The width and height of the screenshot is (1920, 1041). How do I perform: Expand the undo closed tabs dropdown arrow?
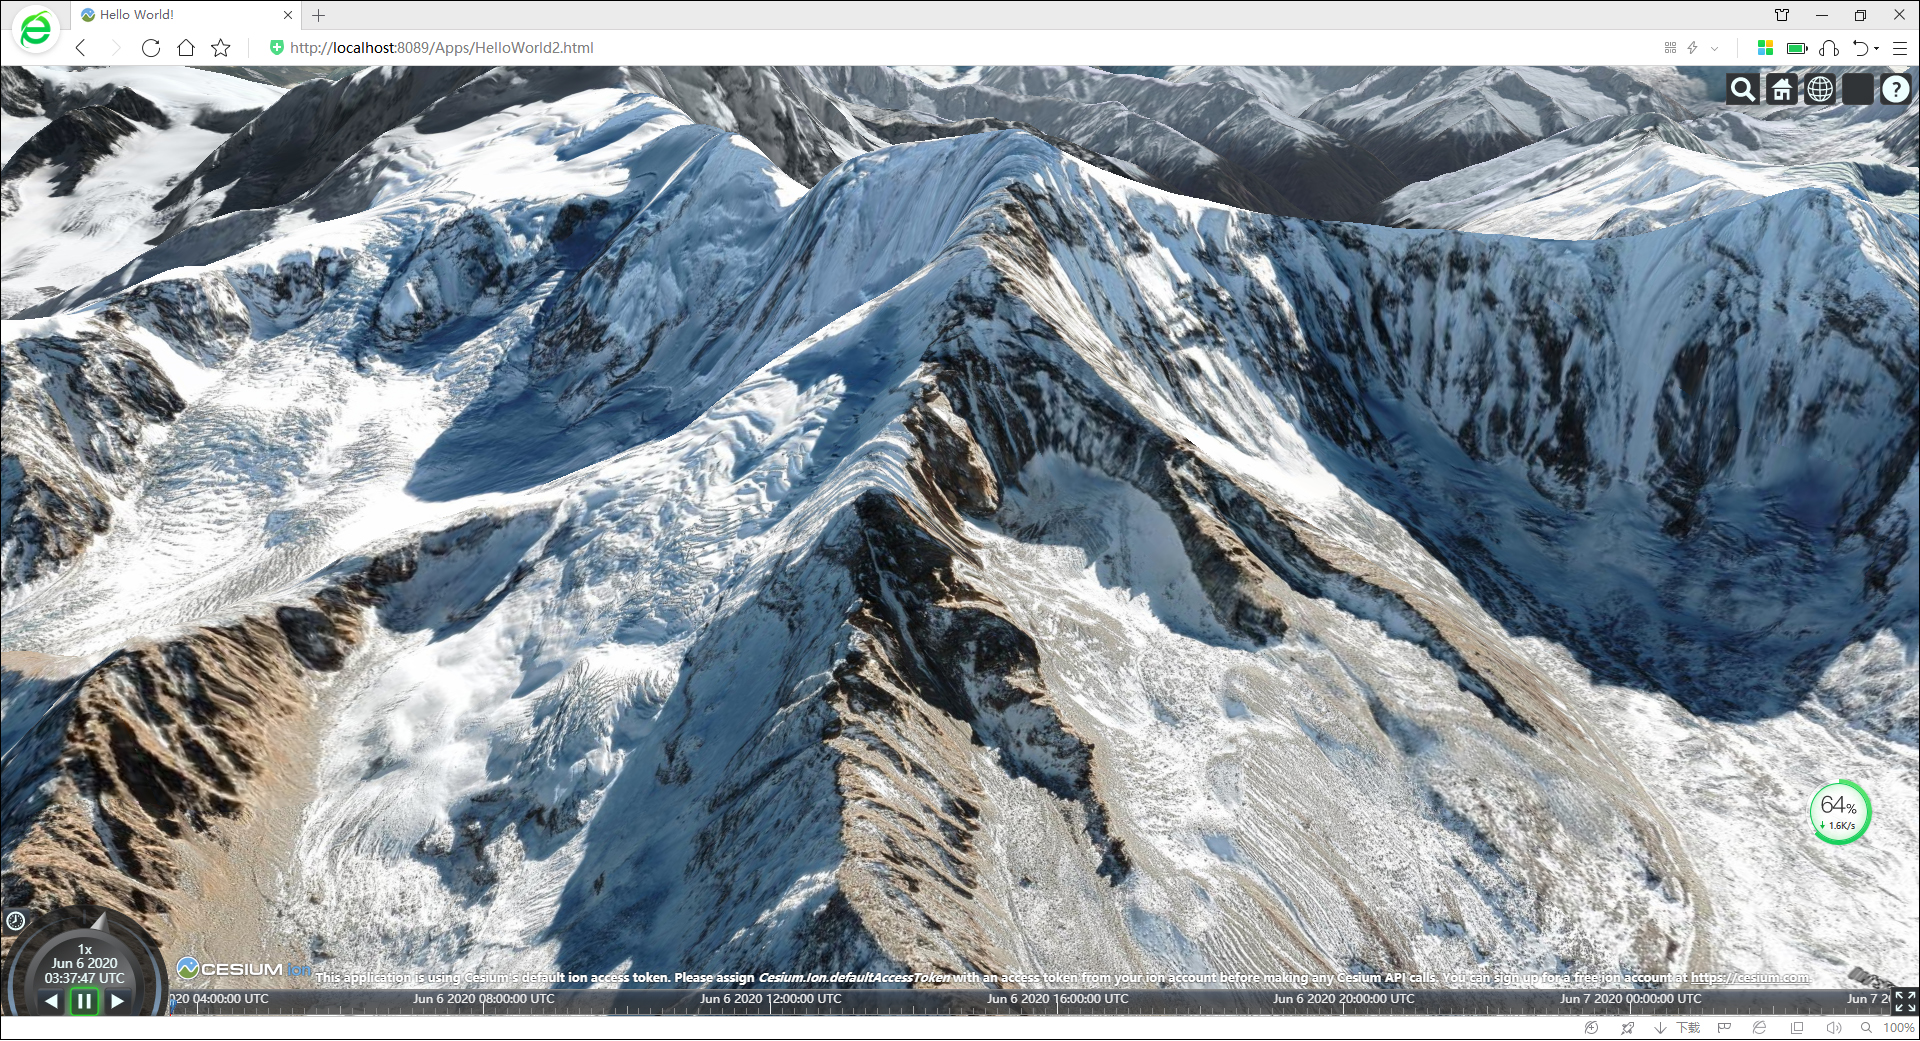pos(1876,48)
